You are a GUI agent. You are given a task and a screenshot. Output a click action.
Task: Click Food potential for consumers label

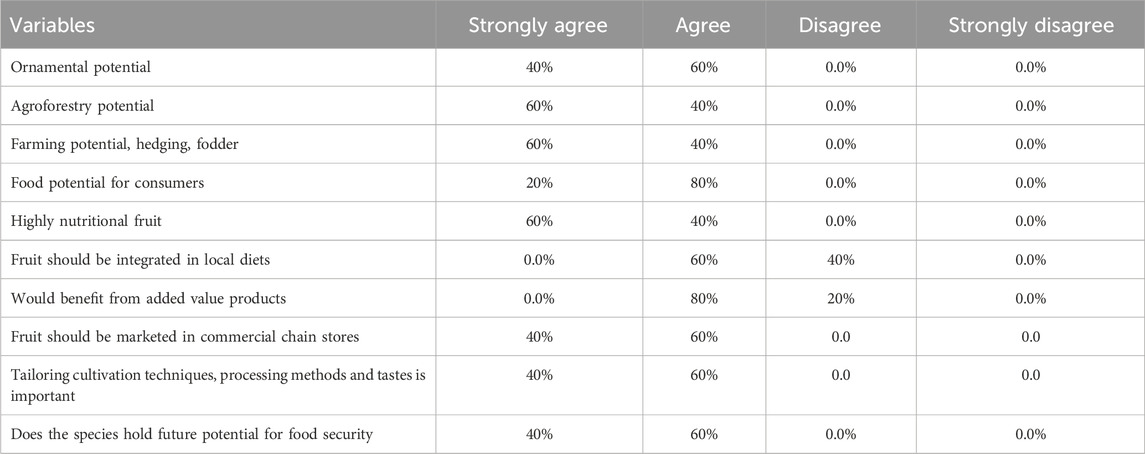point(107,183)
